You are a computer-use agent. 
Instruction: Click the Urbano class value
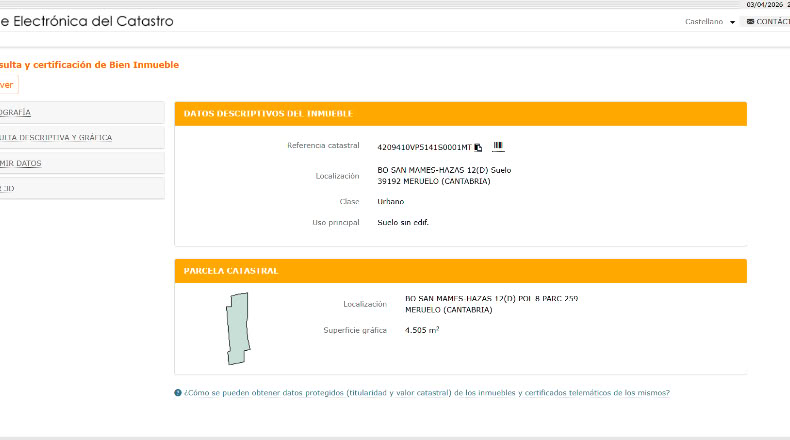coord(390,202)
